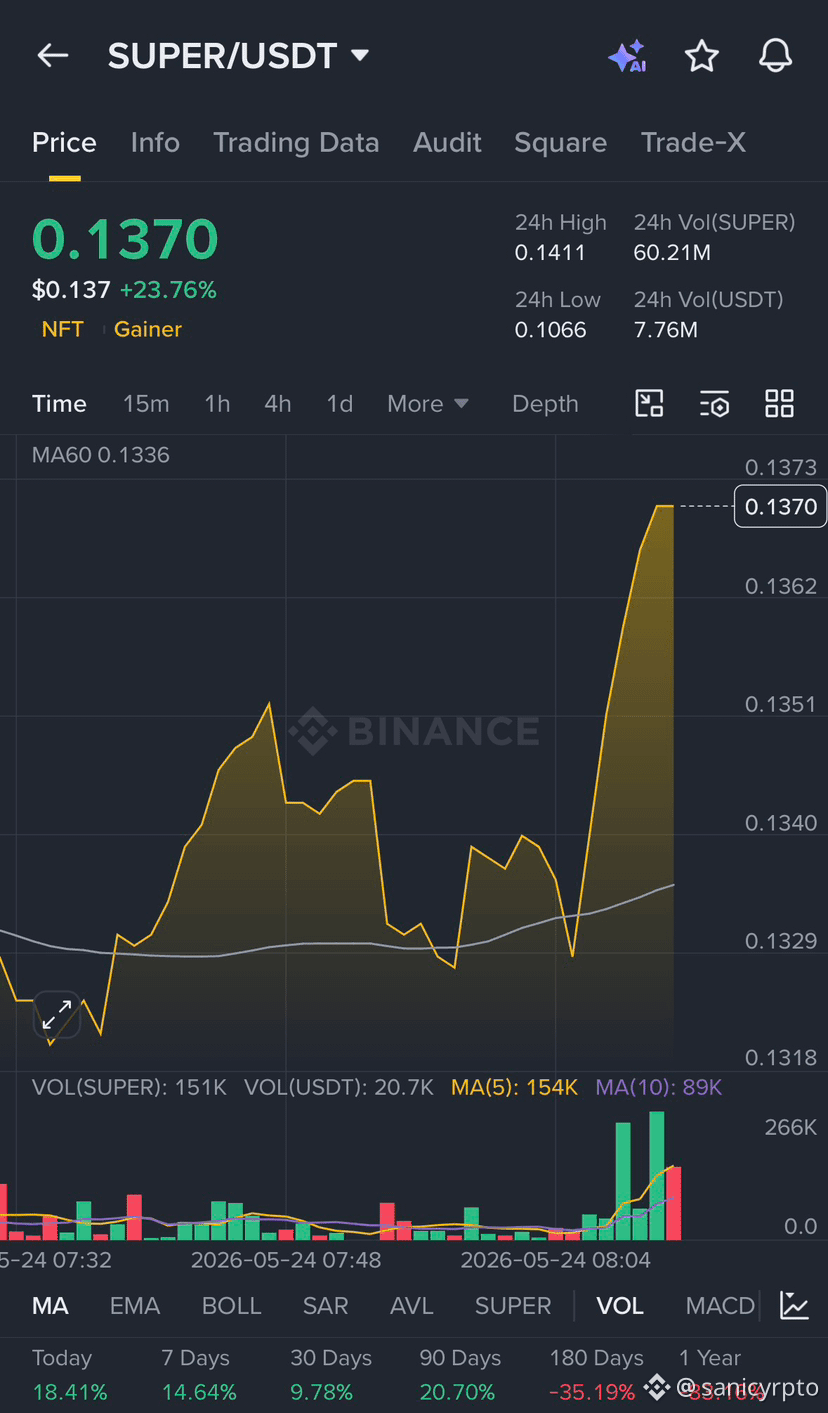This screenshot has width=828, height=1413.
Task: Open the SUPER/USDT pair selector dropdown
Action: click(239, 56)
